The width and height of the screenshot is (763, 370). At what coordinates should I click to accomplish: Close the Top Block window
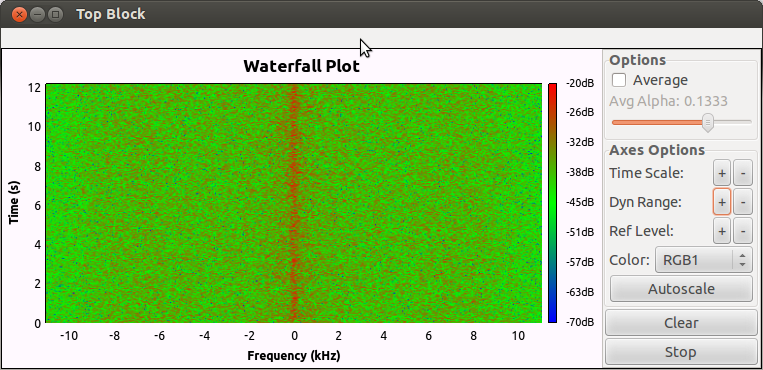(19, 14)
